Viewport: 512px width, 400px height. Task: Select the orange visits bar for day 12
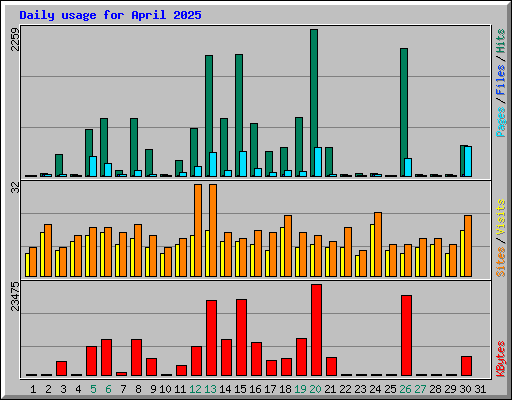tap(198, 230)
